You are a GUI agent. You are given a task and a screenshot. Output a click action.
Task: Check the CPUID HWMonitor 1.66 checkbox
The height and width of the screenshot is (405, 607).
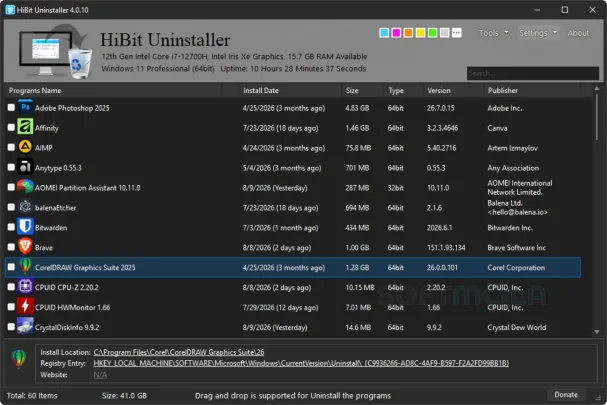(11, 307)
